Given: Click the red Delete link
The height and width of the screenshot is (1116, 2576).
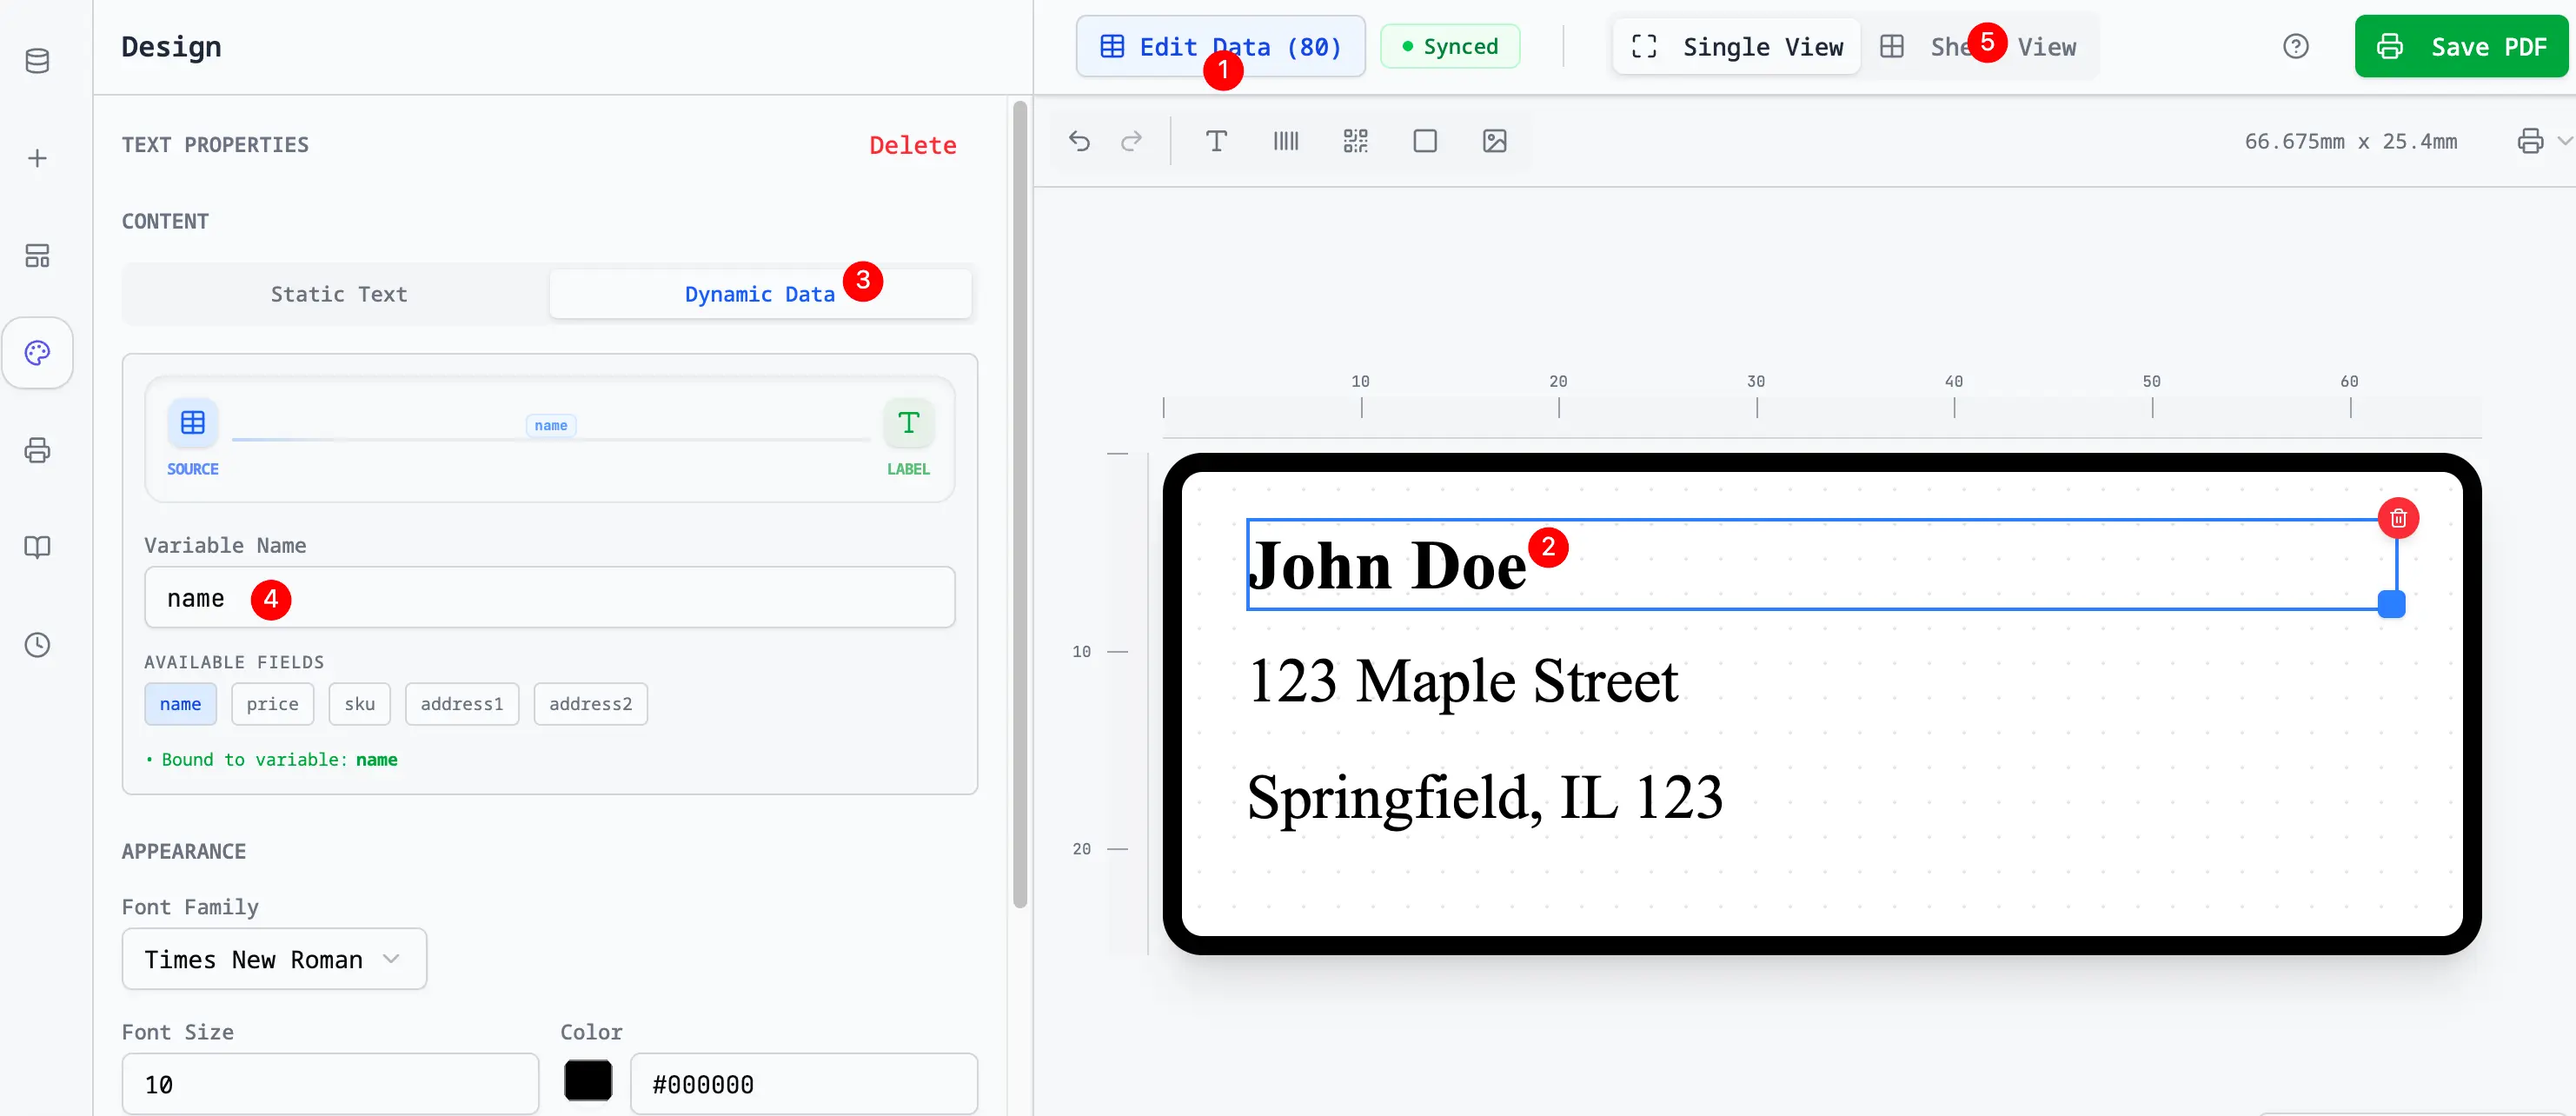Looking at the screenshot, I should pyautogui.click(x=912, y=145).
